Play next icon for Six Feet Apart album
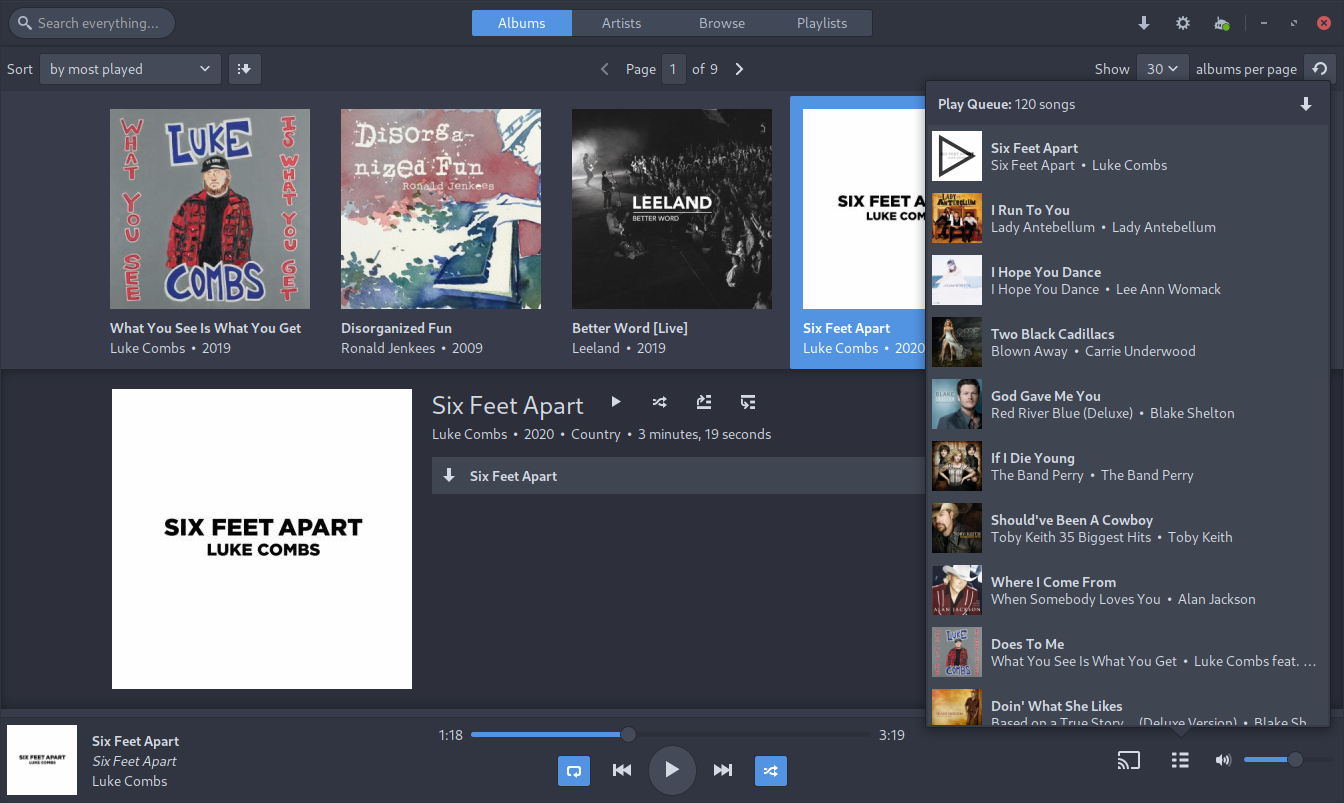The width and height of the screenshot is (1344, 803). point(704,402)
